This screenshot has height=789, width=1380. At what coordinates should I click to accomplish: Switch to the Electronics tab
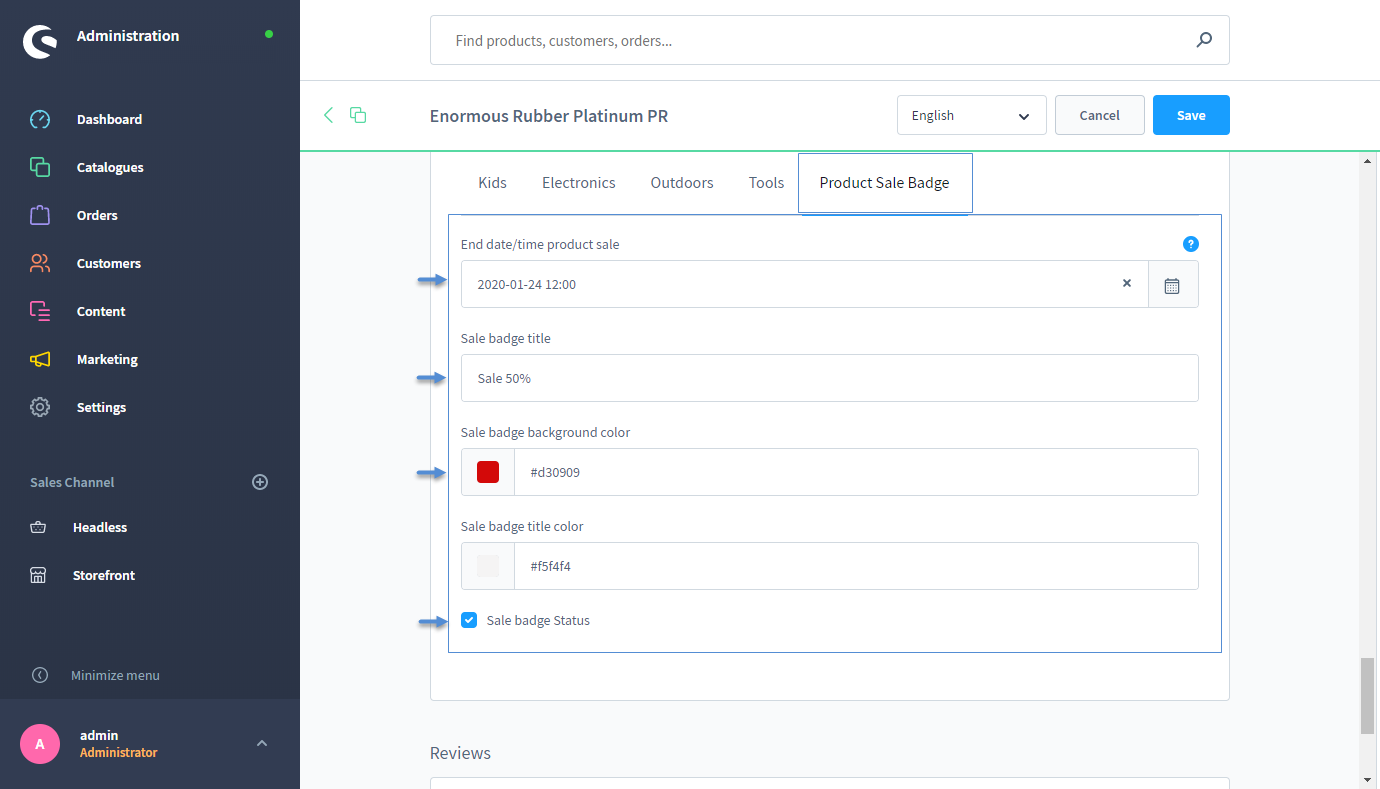click(x=579, y=183)
